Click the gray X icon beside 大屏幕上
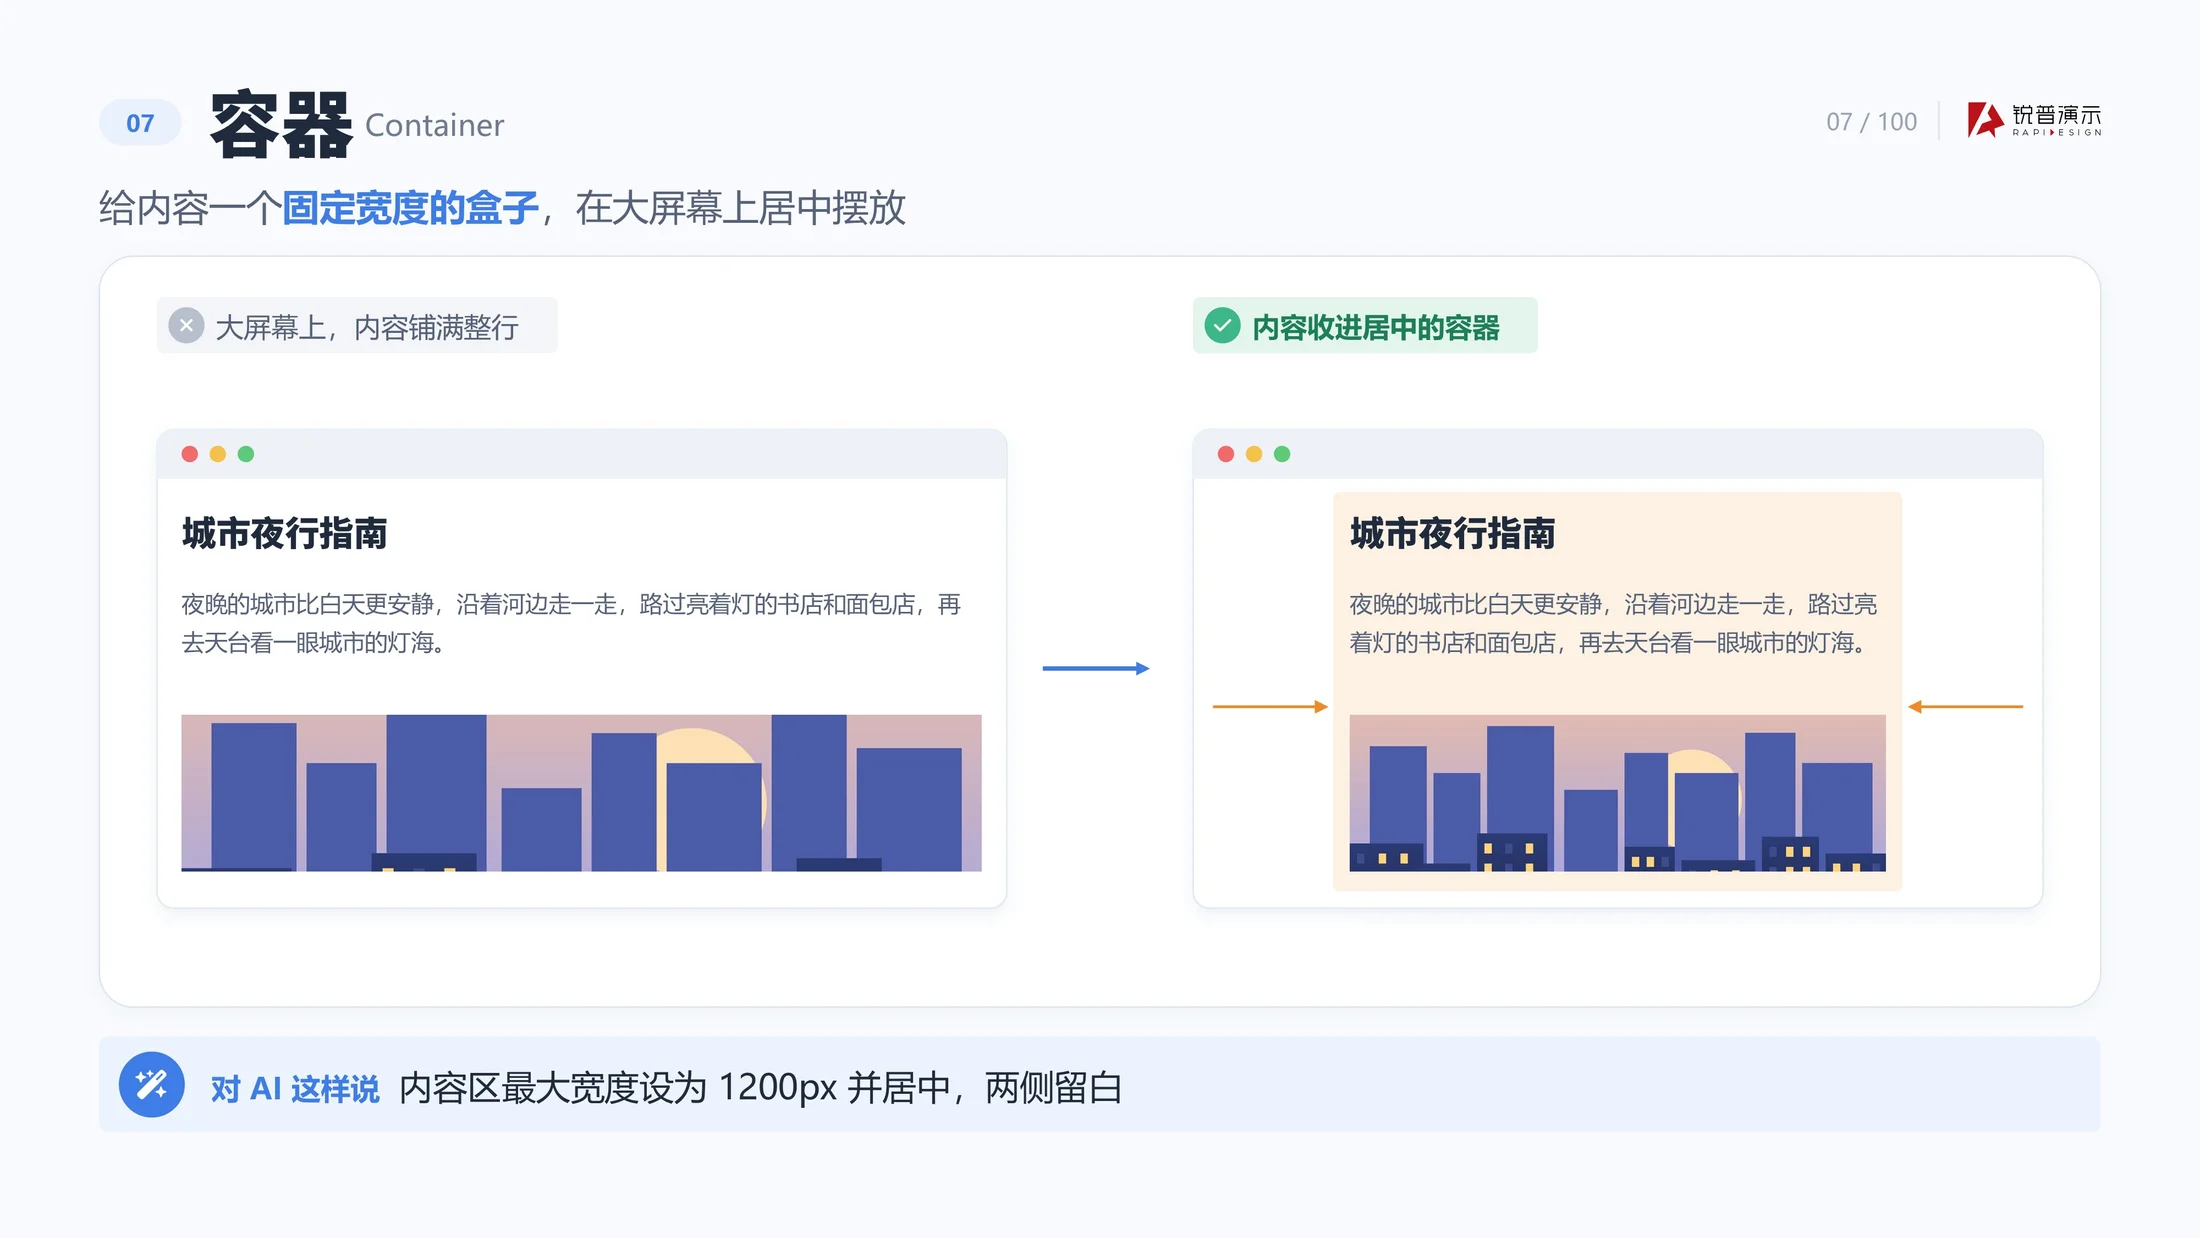 pos(186,326)
